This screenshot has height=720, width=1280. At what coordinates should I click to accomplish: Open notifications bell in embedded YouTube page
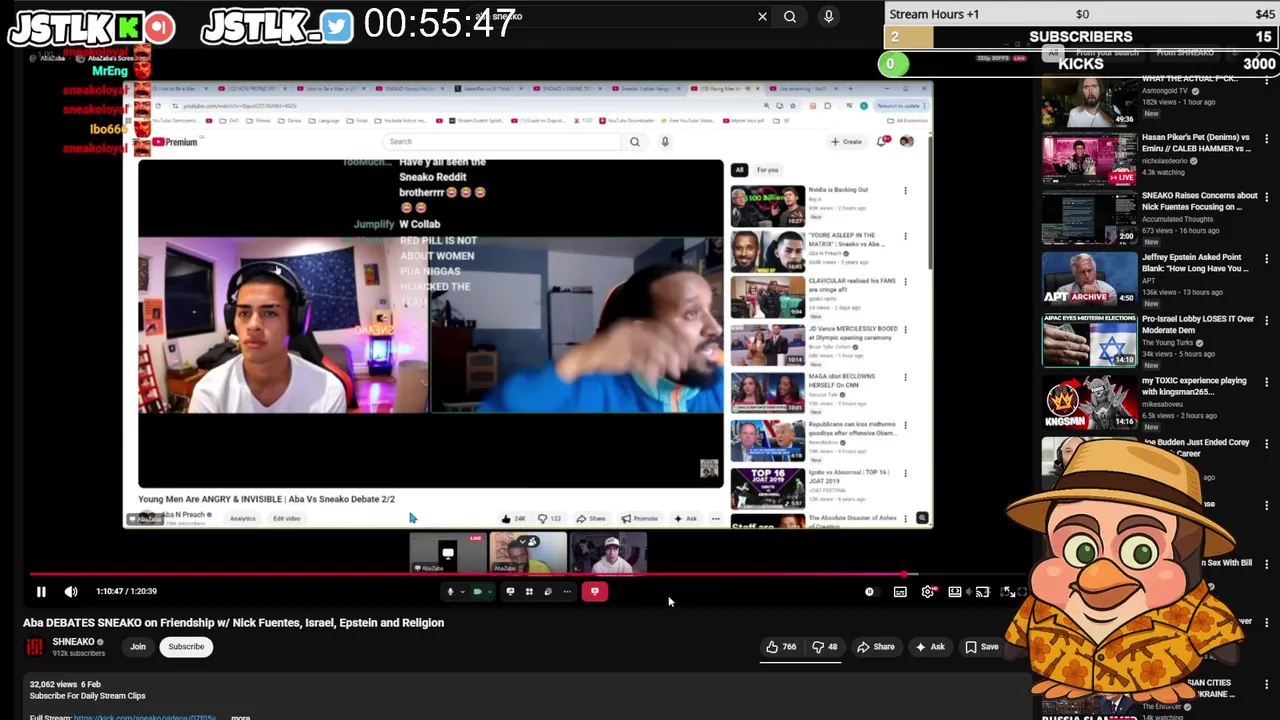tap(883, 141)
